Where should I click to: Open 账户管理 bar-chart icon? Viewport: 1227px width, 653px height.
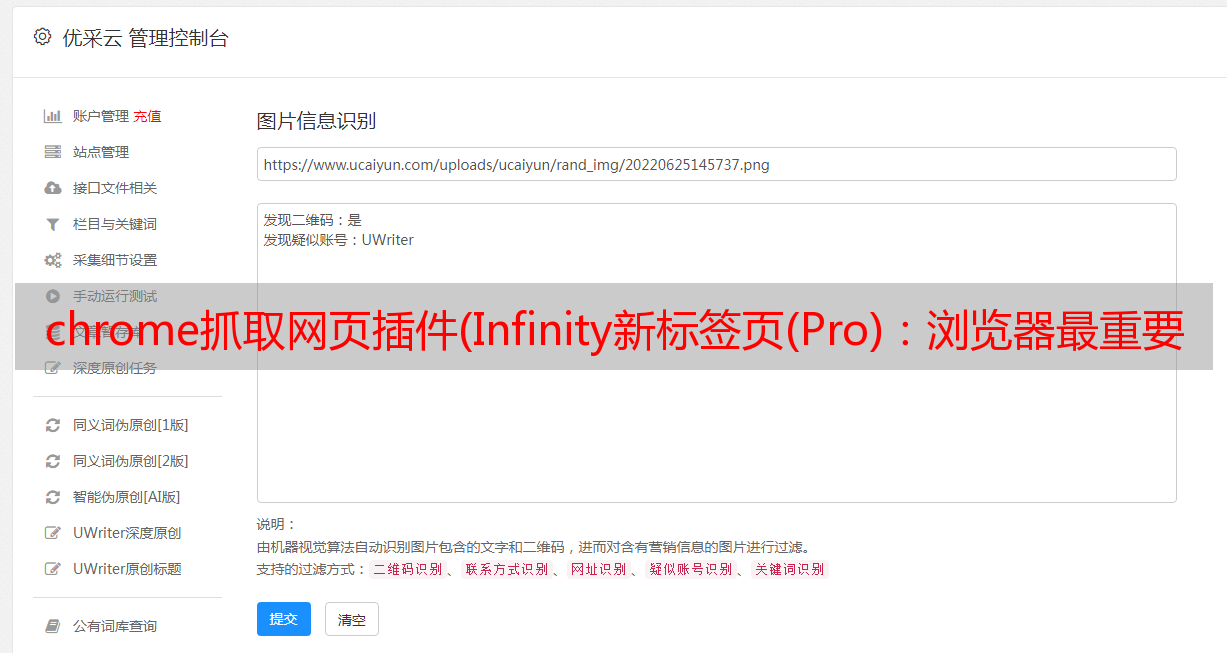coord(53,116)
